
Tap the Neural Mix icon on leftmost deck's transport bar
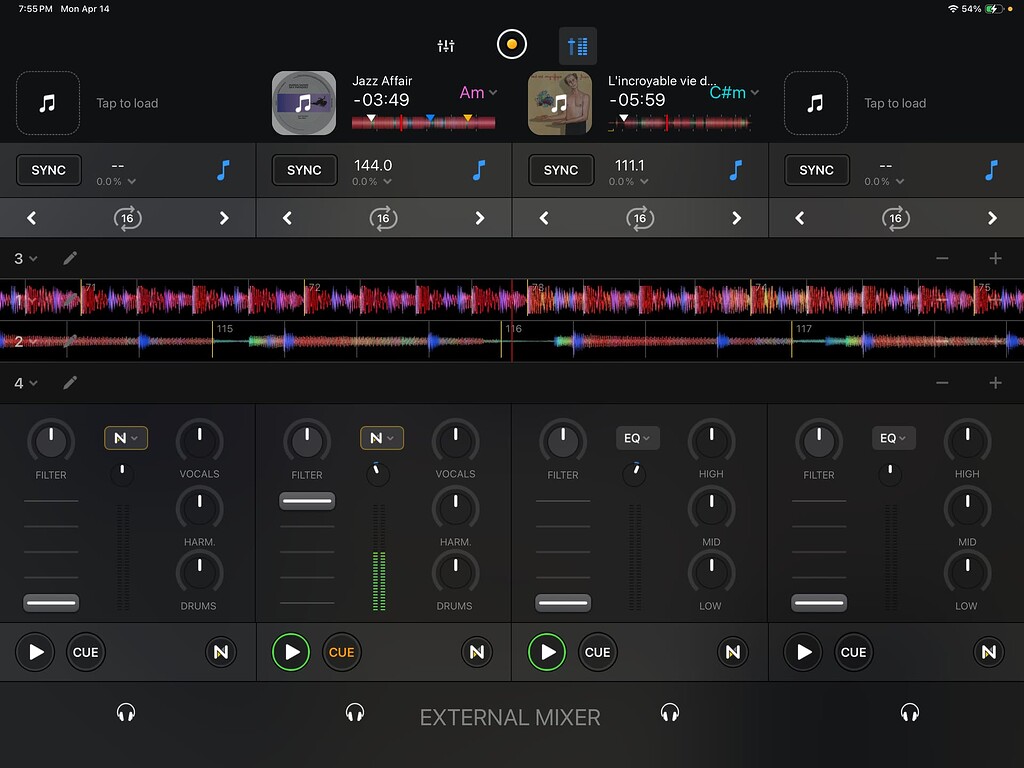219,652
